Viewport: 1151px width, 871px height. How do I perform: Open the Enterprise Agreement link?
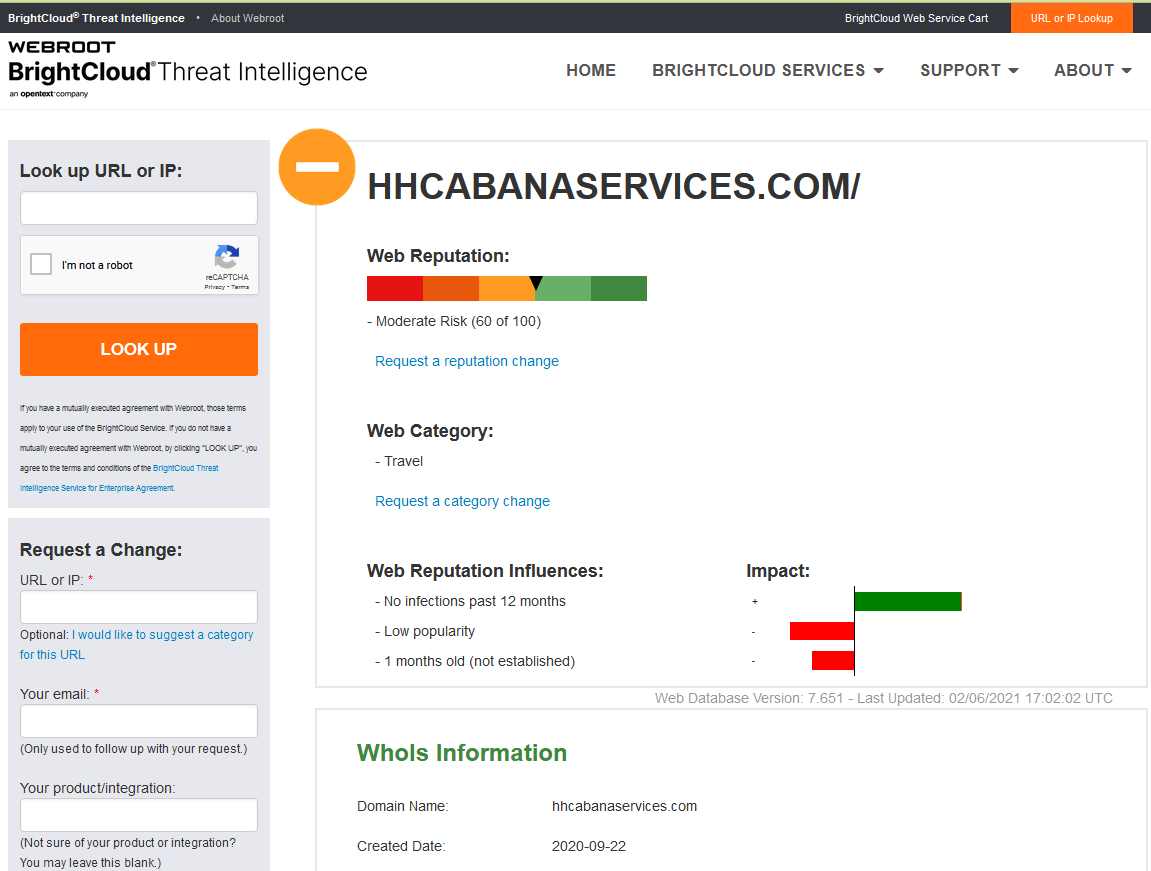[119, 478]
